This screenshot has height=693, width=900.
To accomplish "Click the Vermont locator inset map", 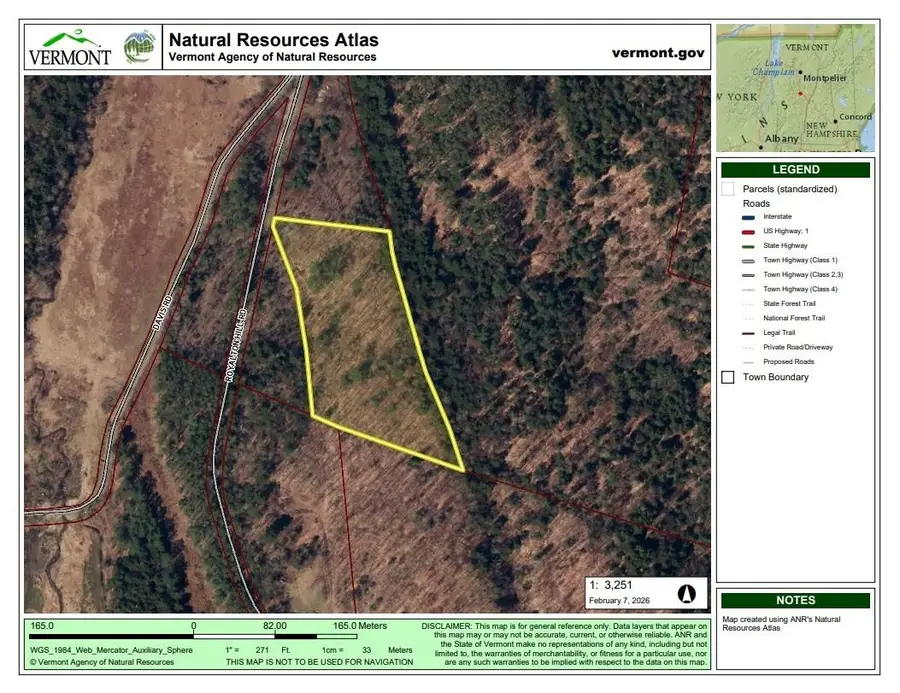I will [795, 87].
